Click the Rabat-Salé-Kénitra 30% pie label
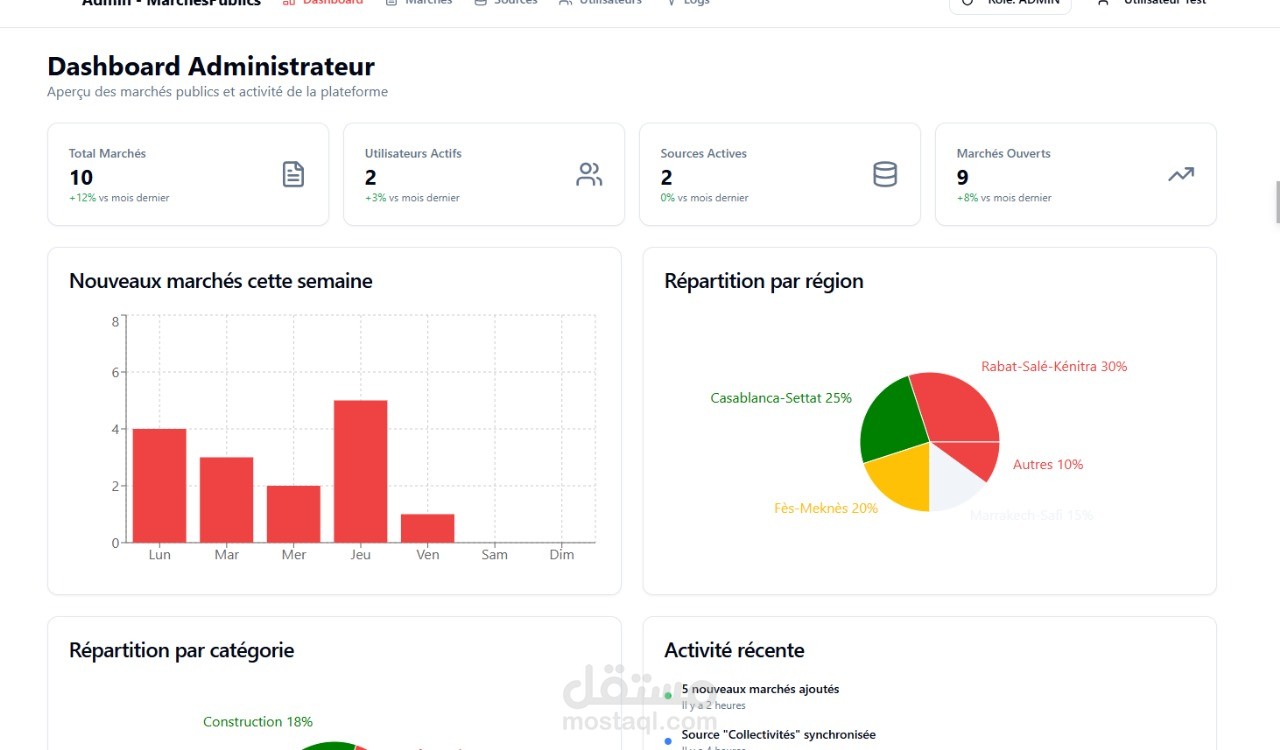 pos(1054,367)
